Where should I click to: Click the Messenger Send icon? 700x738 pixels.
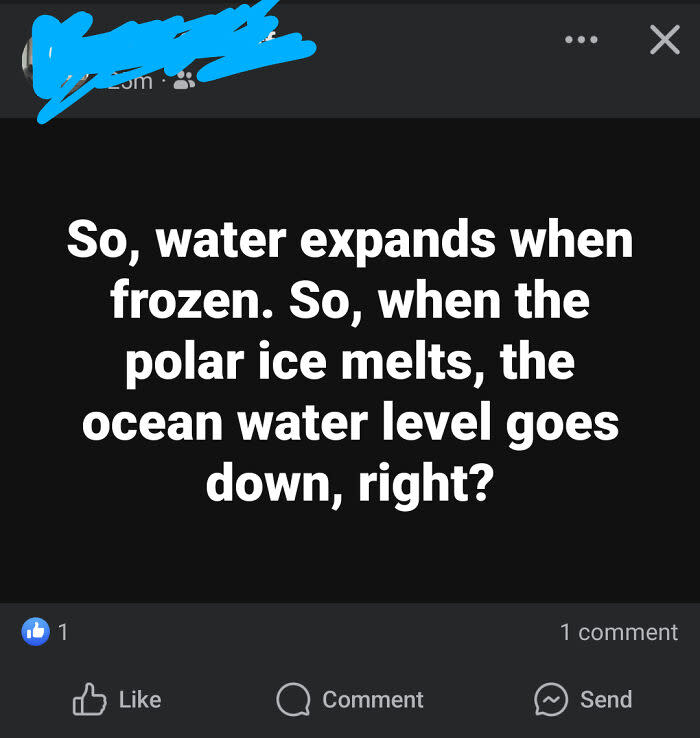(551, 700)
